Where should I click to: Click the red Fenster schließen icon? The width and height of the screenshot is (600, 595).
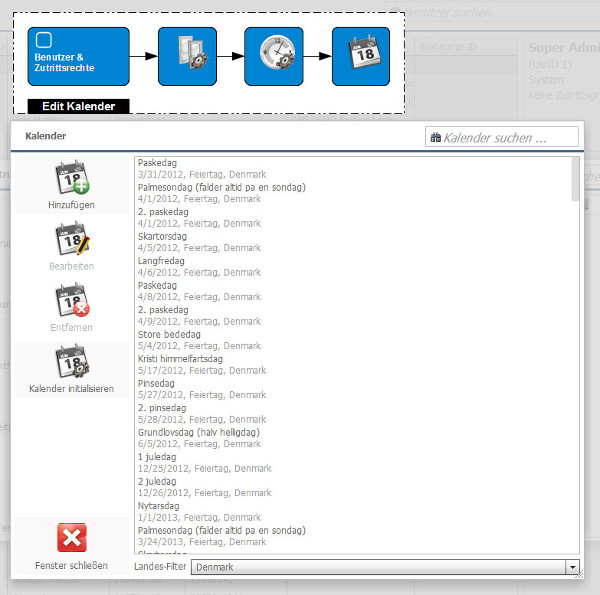tap(71, 538)
